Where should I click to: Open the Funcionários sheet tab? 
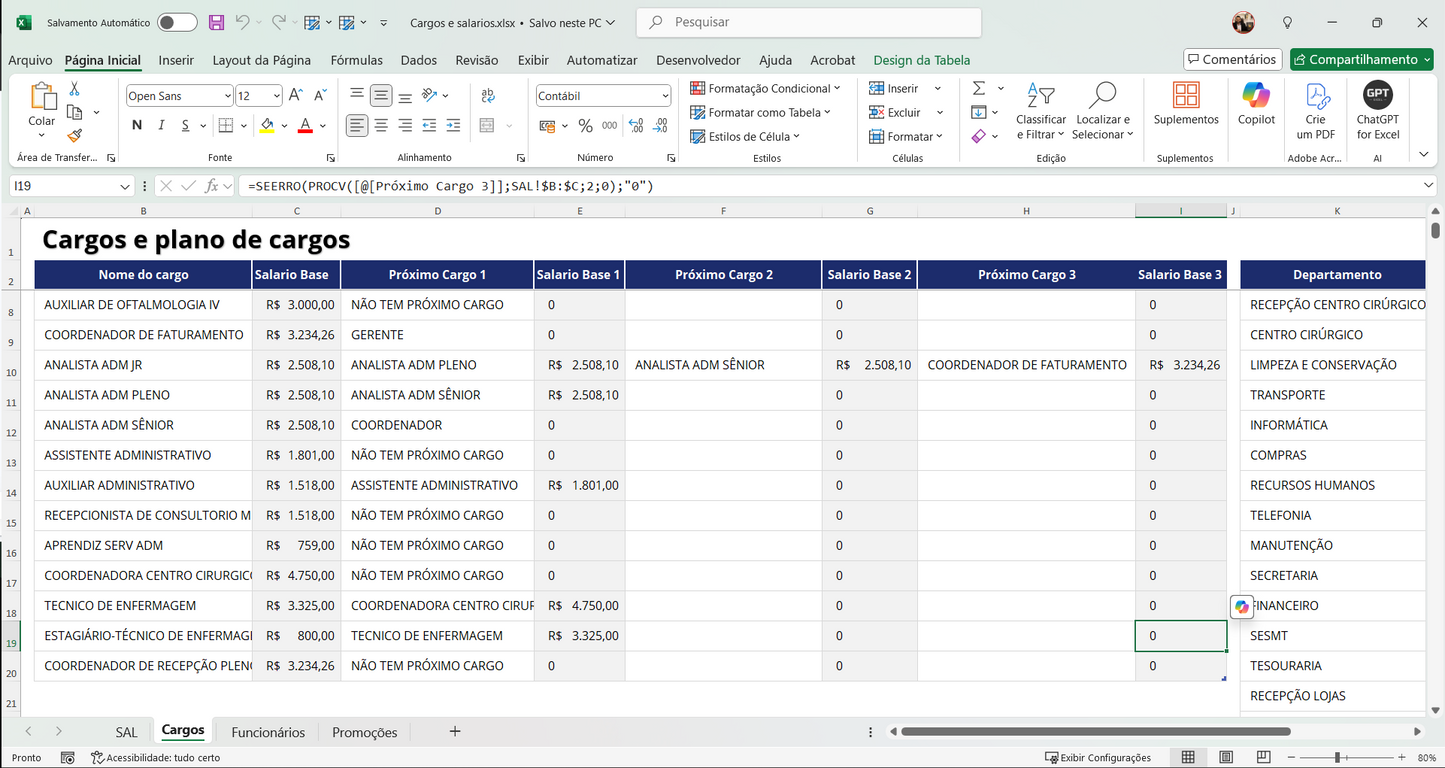(x=267, y=731)
